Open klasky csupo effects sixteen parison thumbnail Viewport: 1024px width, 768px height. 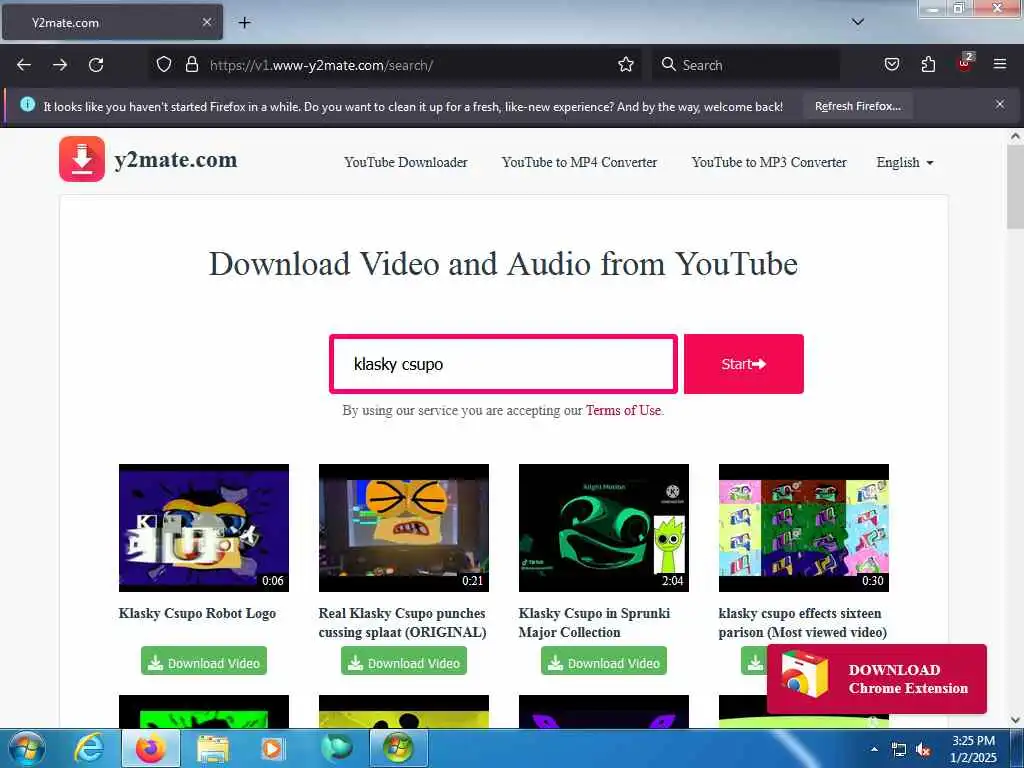coord(803,528)
